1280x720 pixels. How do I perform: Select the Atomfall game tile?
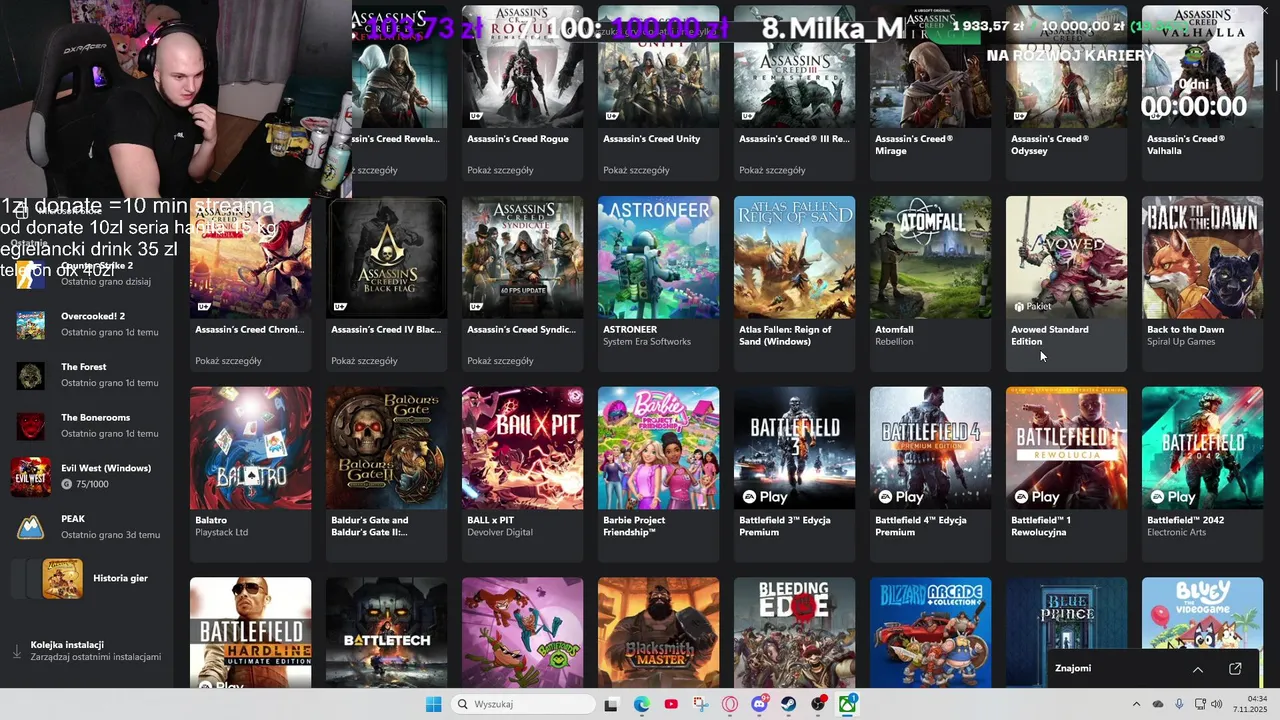[x=930, y=284]
